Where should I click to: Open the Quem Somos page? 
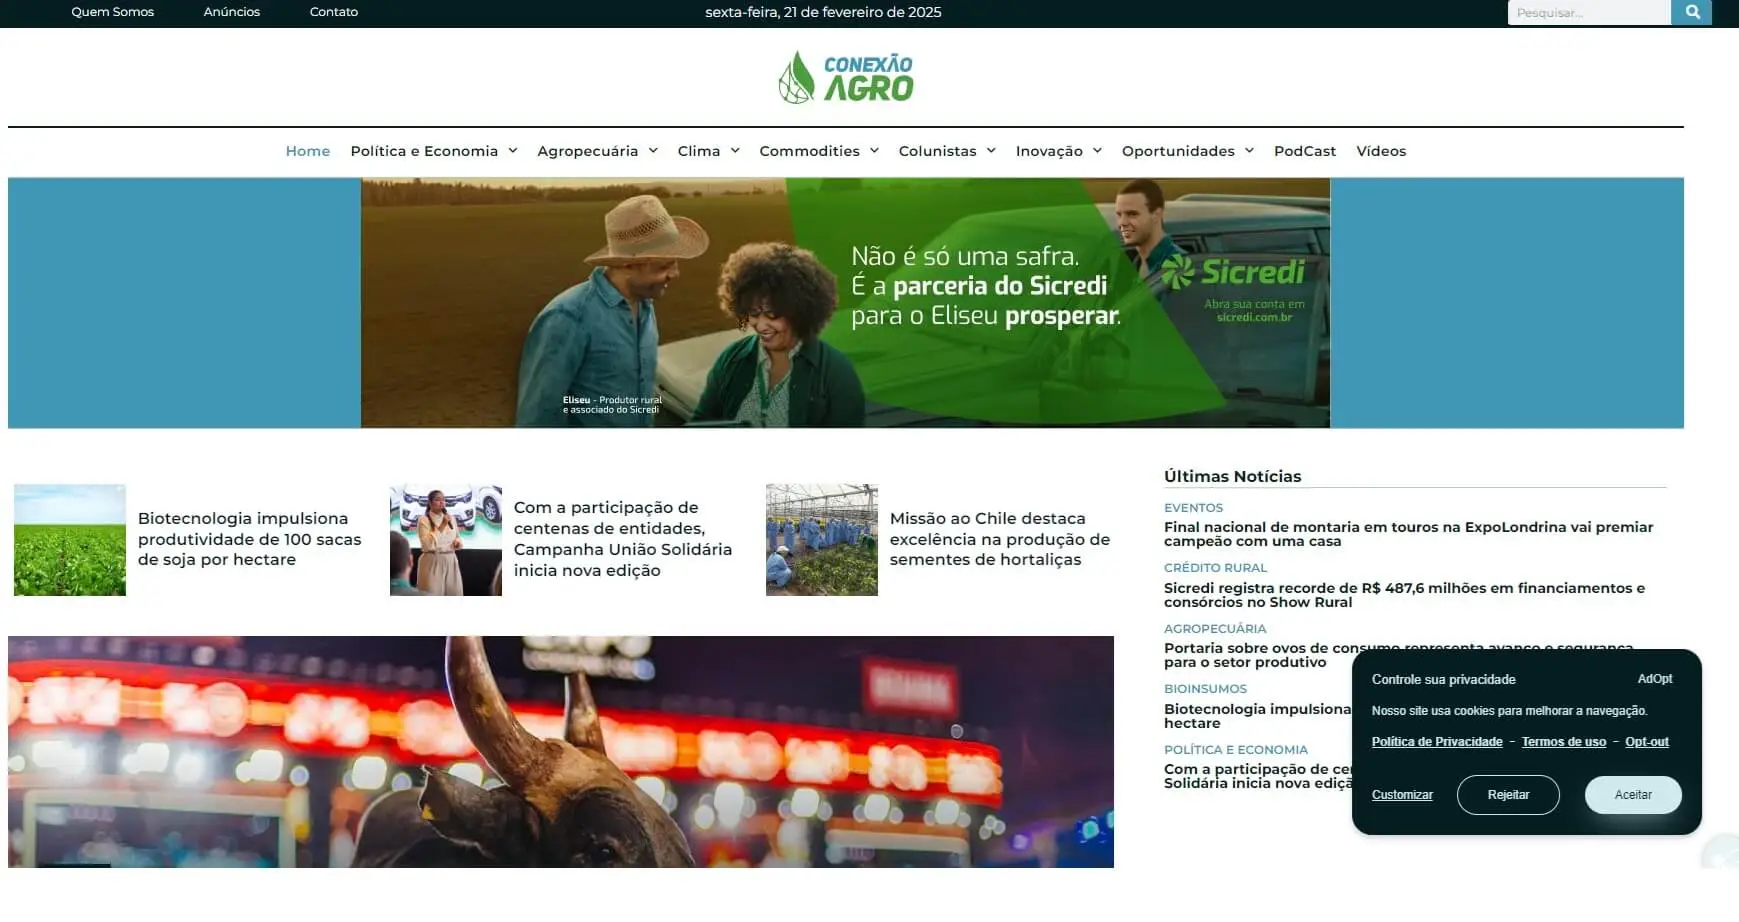pyautogui.click(x=113, y=12)
